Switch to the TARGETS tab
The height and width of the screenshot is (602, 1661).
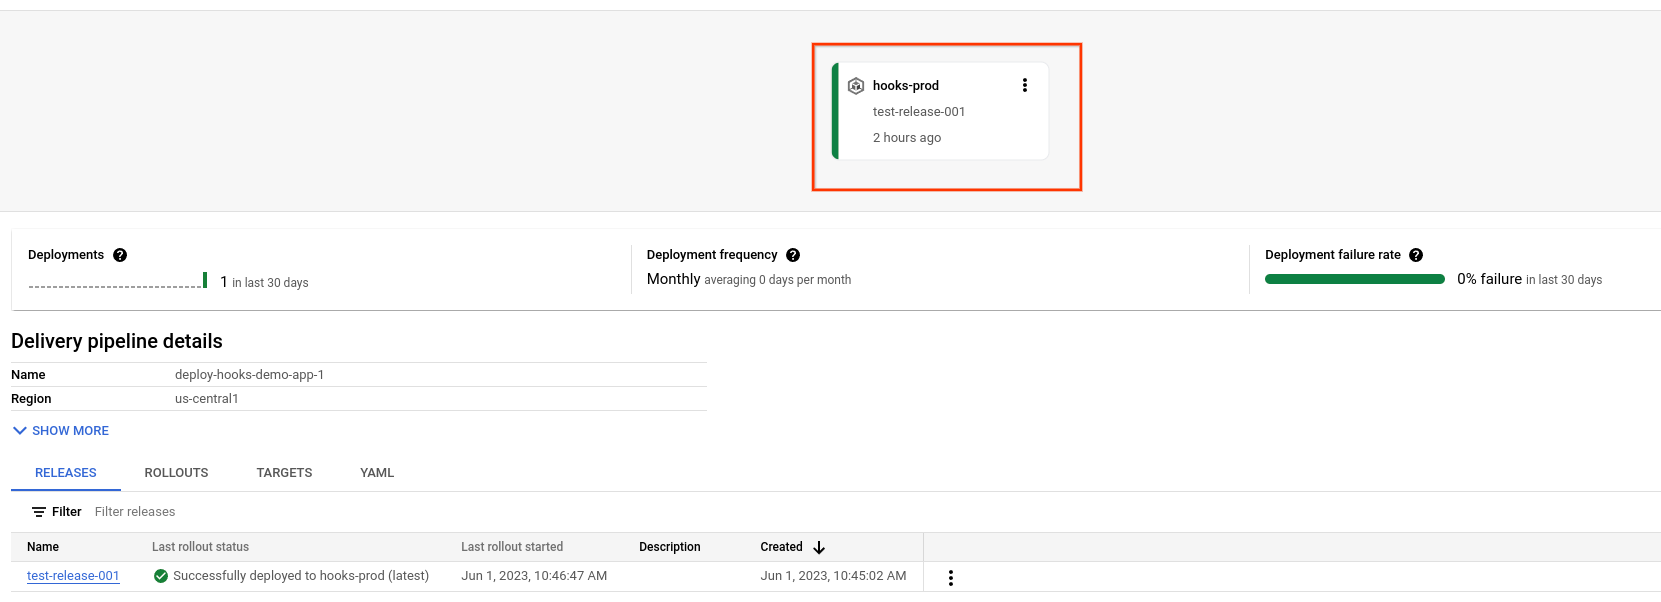[x=284, y=473]
